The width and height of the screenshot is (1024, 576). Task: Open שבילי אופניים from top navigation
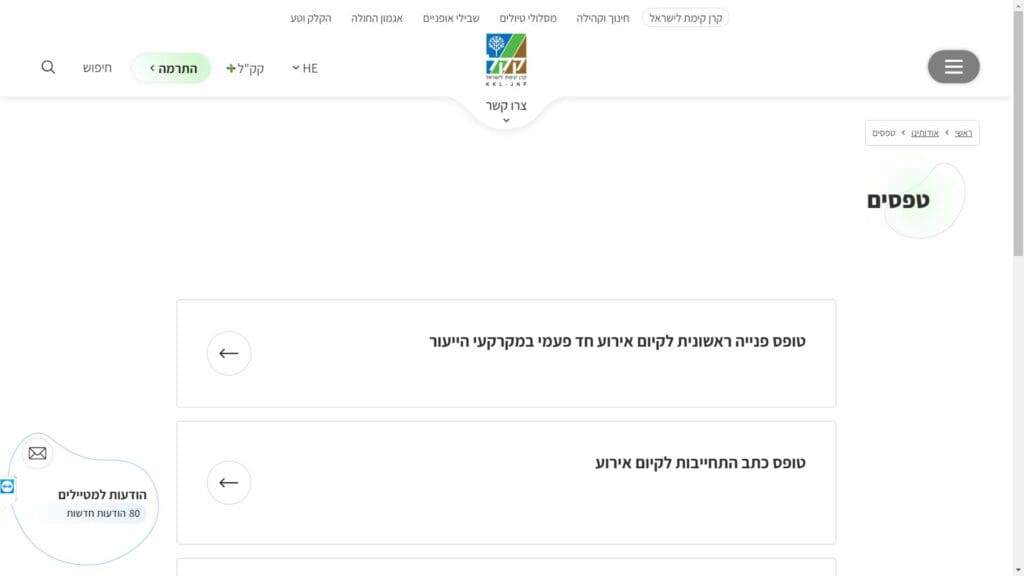(451, 18)
